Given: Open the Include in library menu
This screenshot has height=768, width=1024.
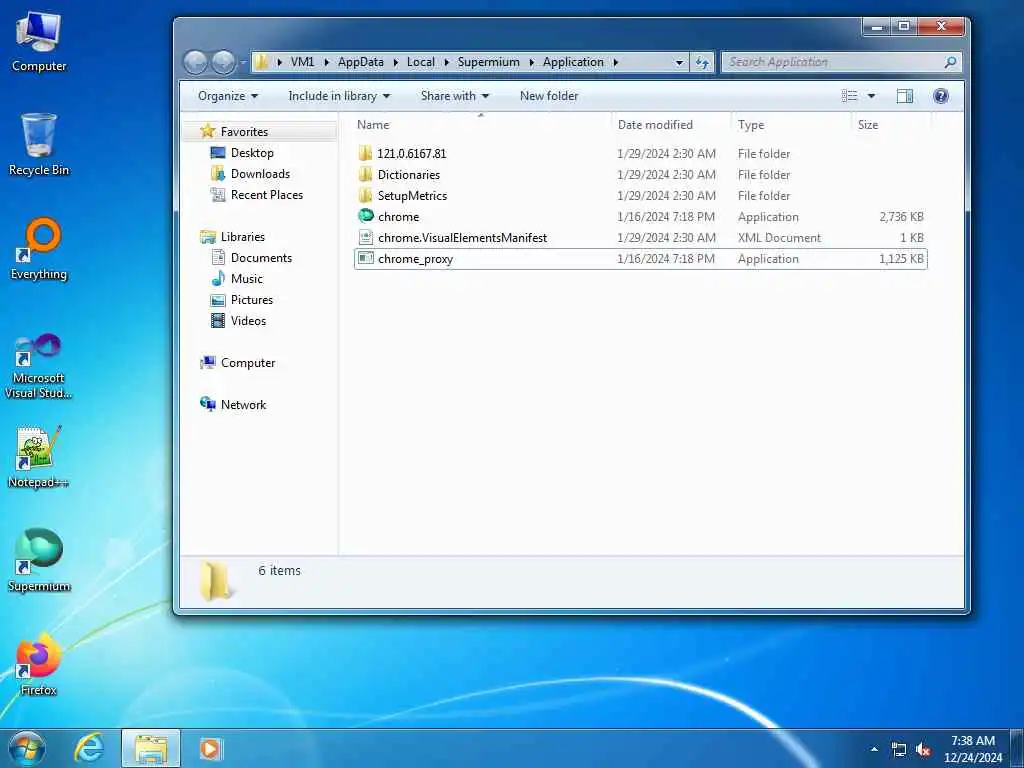Looking at the screenshot, I should click(x=339, y=96).
